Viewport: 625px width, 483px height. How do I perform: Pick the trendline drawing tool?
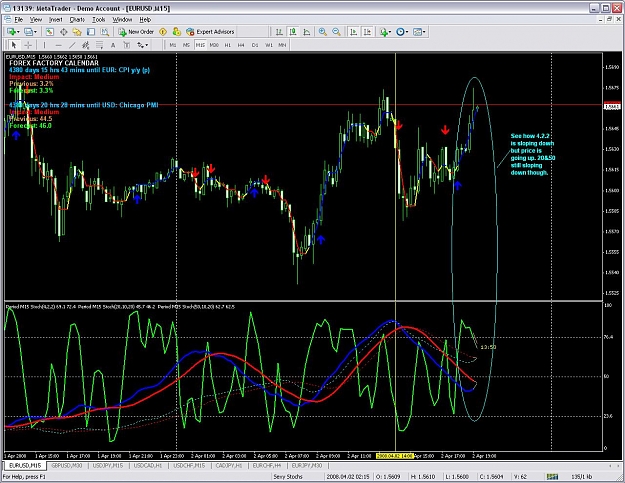[72, 45]
